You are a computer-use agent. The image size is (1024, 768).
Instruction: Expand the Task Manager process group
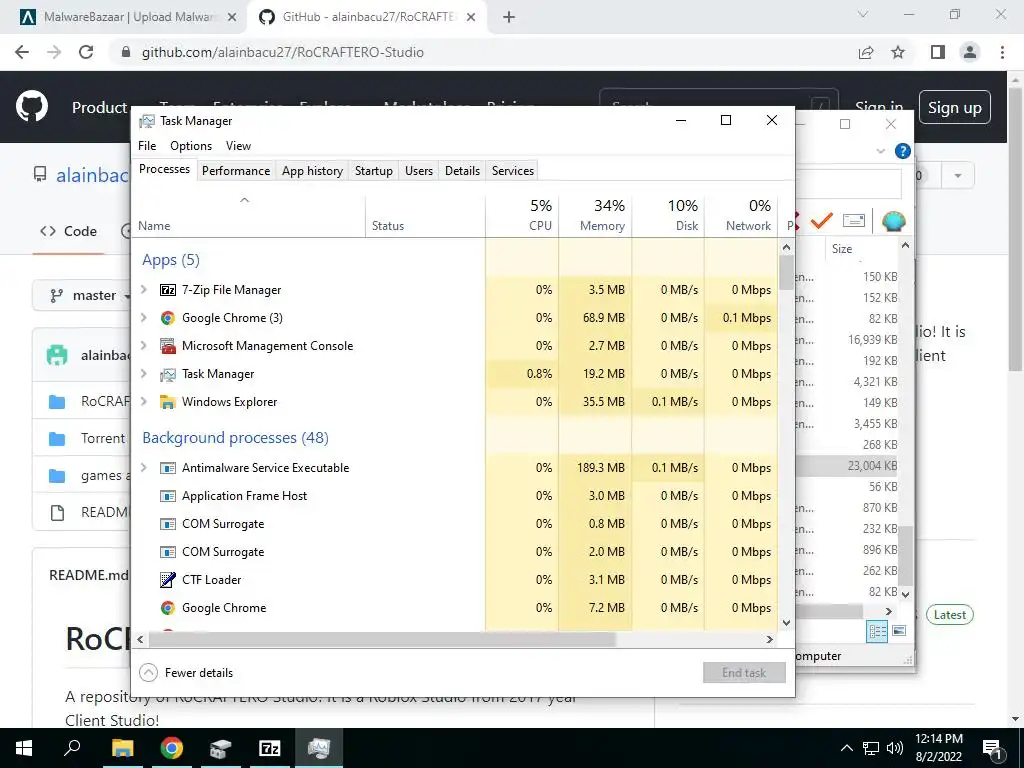click(144, 374)
